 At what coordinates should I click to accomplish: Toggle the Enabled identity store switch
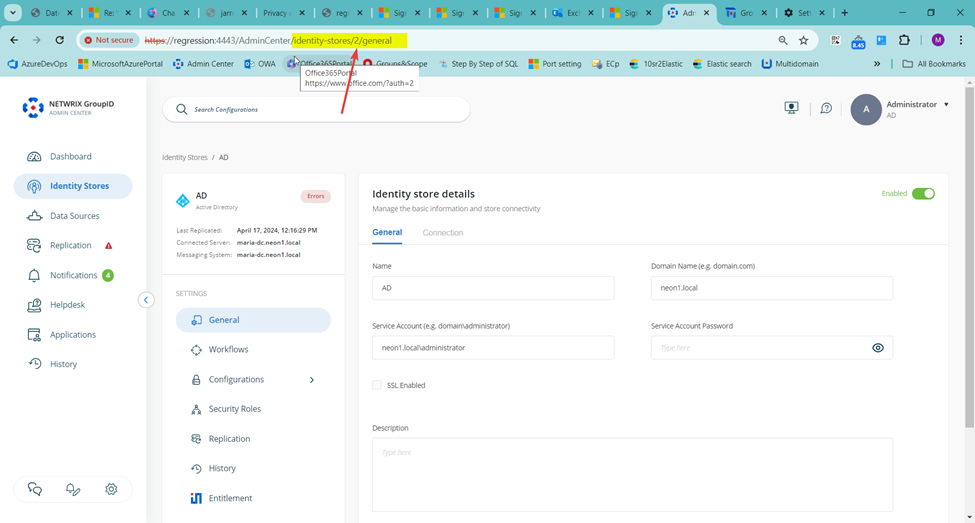point(923,193)
